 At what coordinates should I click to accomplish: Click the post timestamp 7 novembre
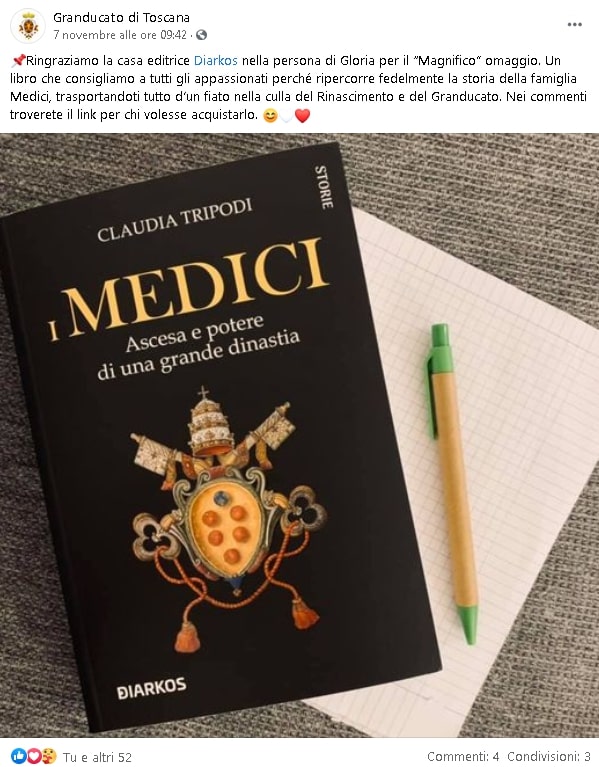(x=120, y=35)
